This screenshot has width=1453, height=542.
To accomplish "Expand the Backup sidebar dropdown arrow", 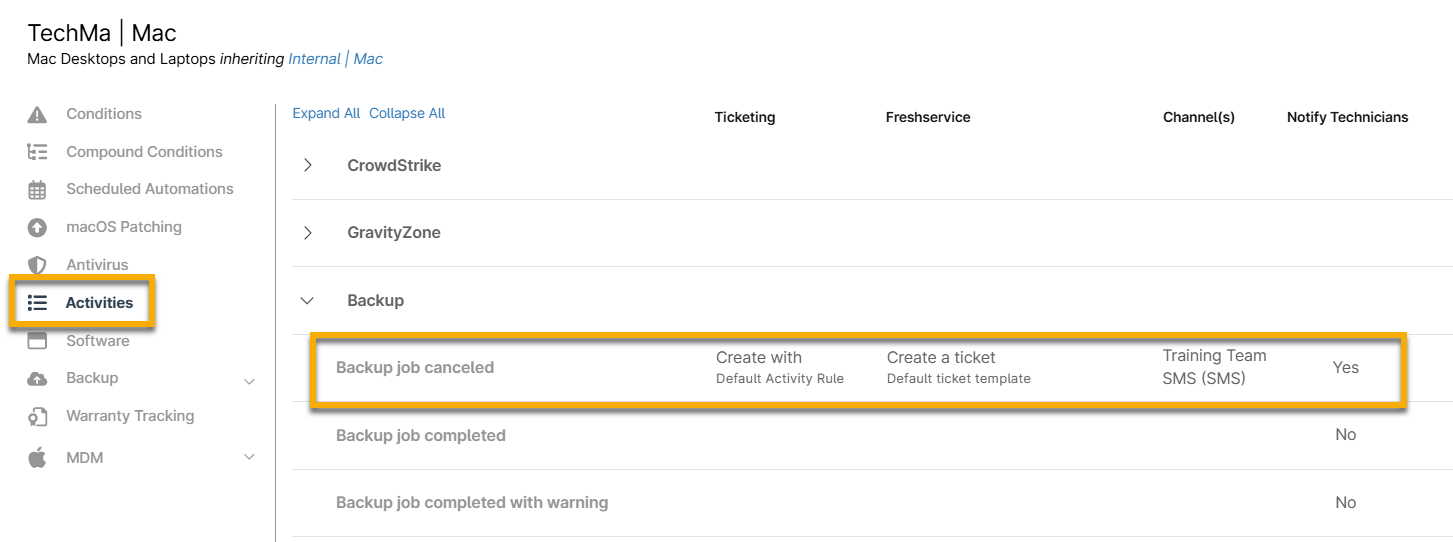I will [x=250, y=381].
